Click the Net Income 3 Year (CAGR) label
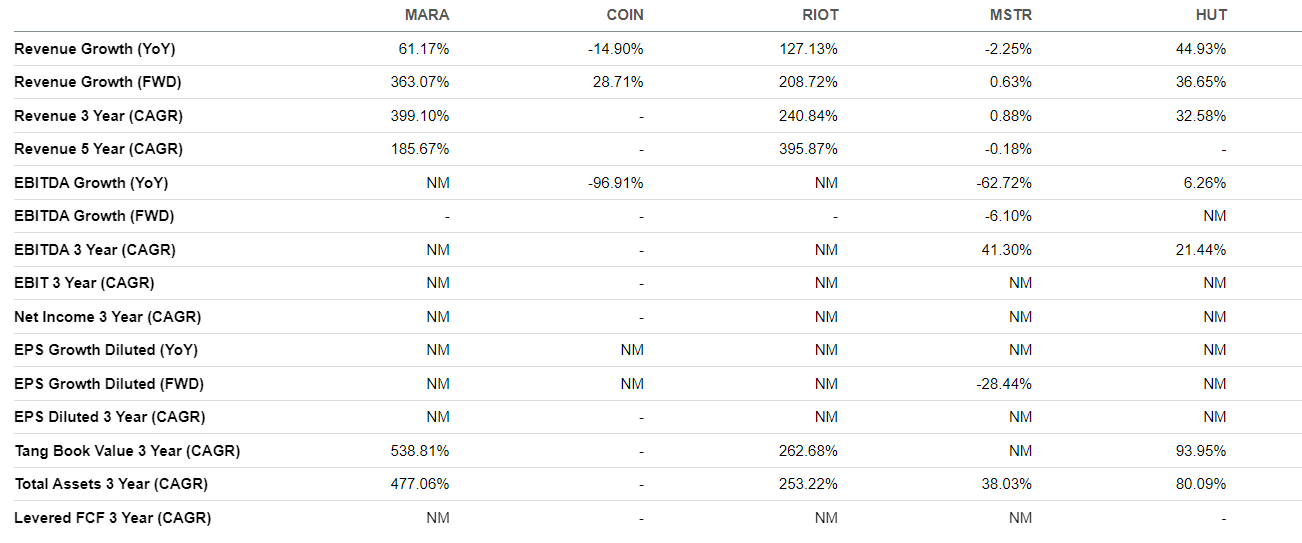Viewport: 1302px width, 543px height. (107, 317)
